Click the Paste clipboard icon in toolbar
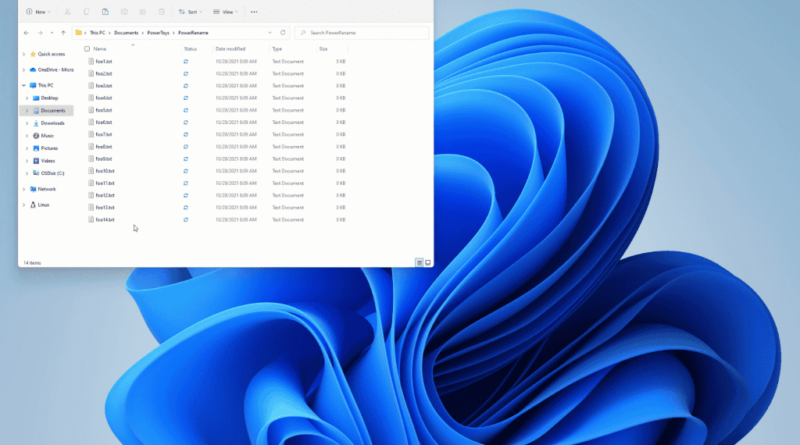Screen dimensions: 800x445 [x=105, y=12]
